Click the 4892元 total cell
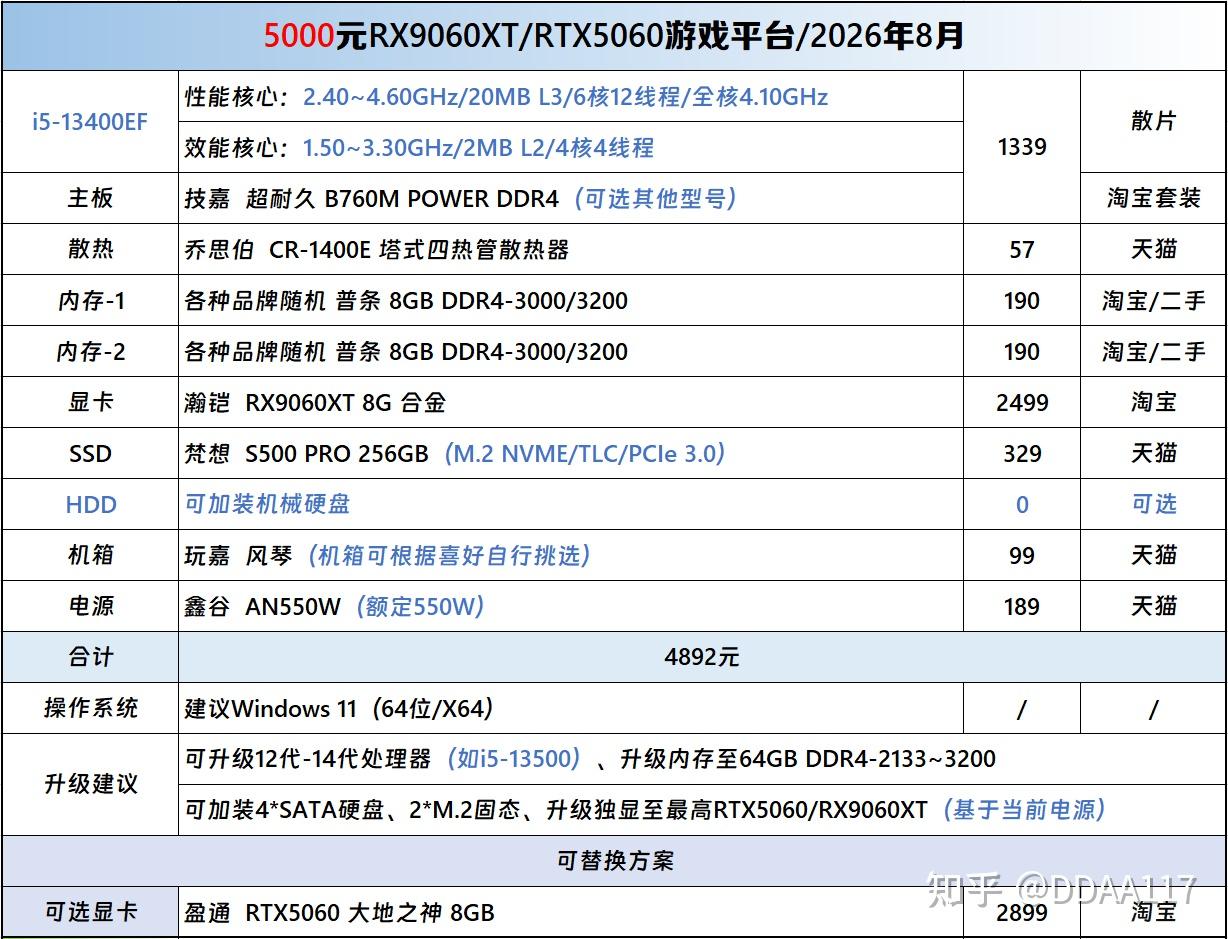 click(x=702, y=657)
